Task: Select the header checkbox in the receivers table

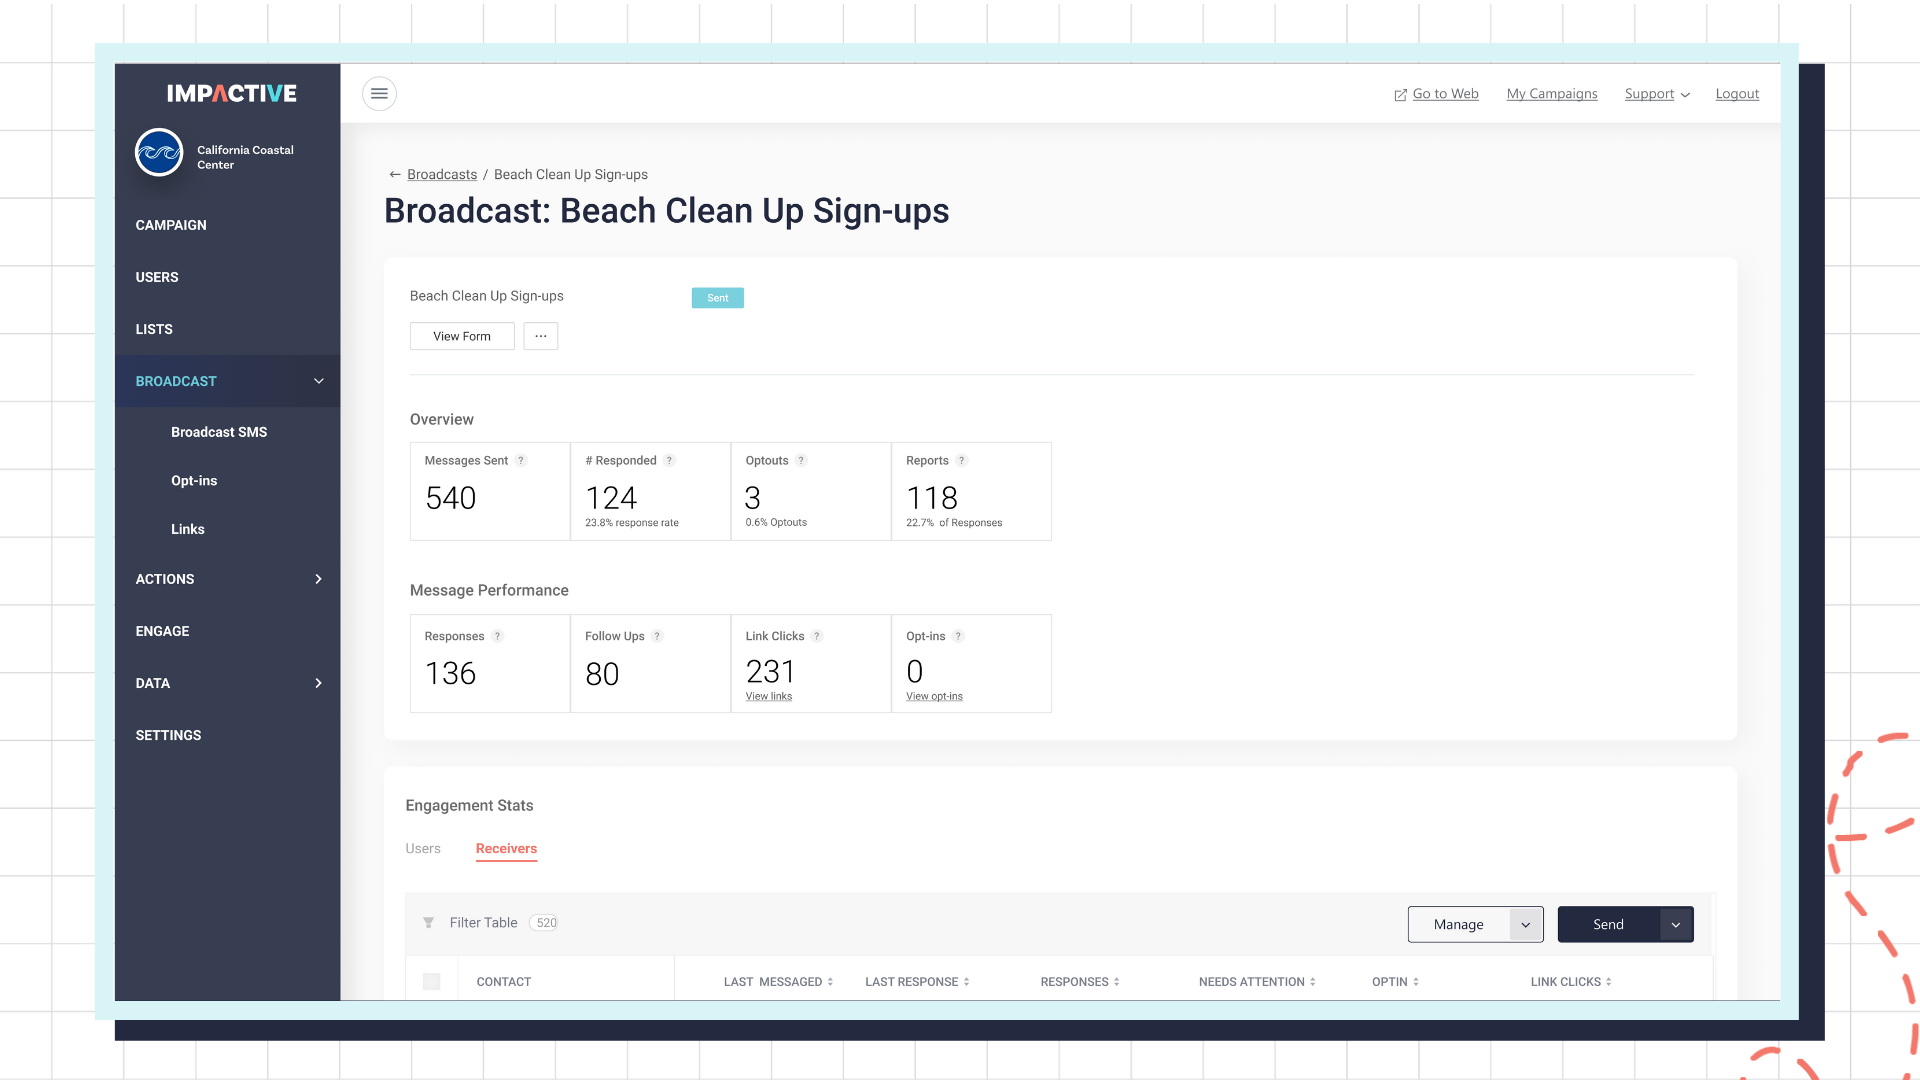Action: coord(432,981)
